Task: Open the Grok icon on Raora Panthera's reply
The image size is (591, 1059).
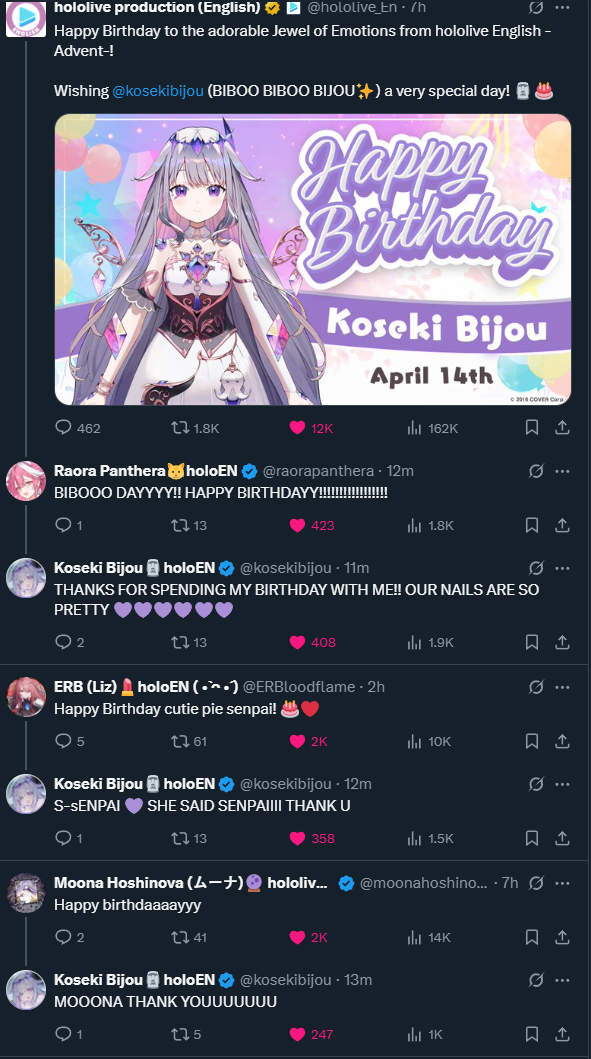Action: (x=536, y=471)
